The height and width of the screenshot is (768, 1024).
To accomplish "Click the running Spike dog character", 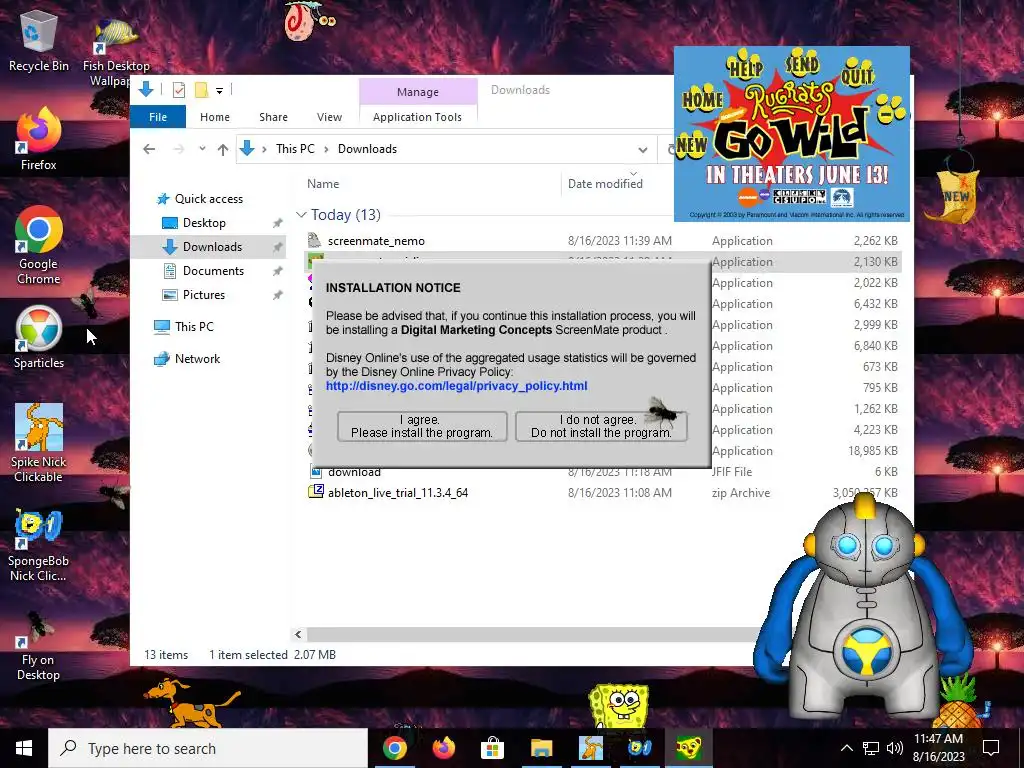I will point(191,703).
